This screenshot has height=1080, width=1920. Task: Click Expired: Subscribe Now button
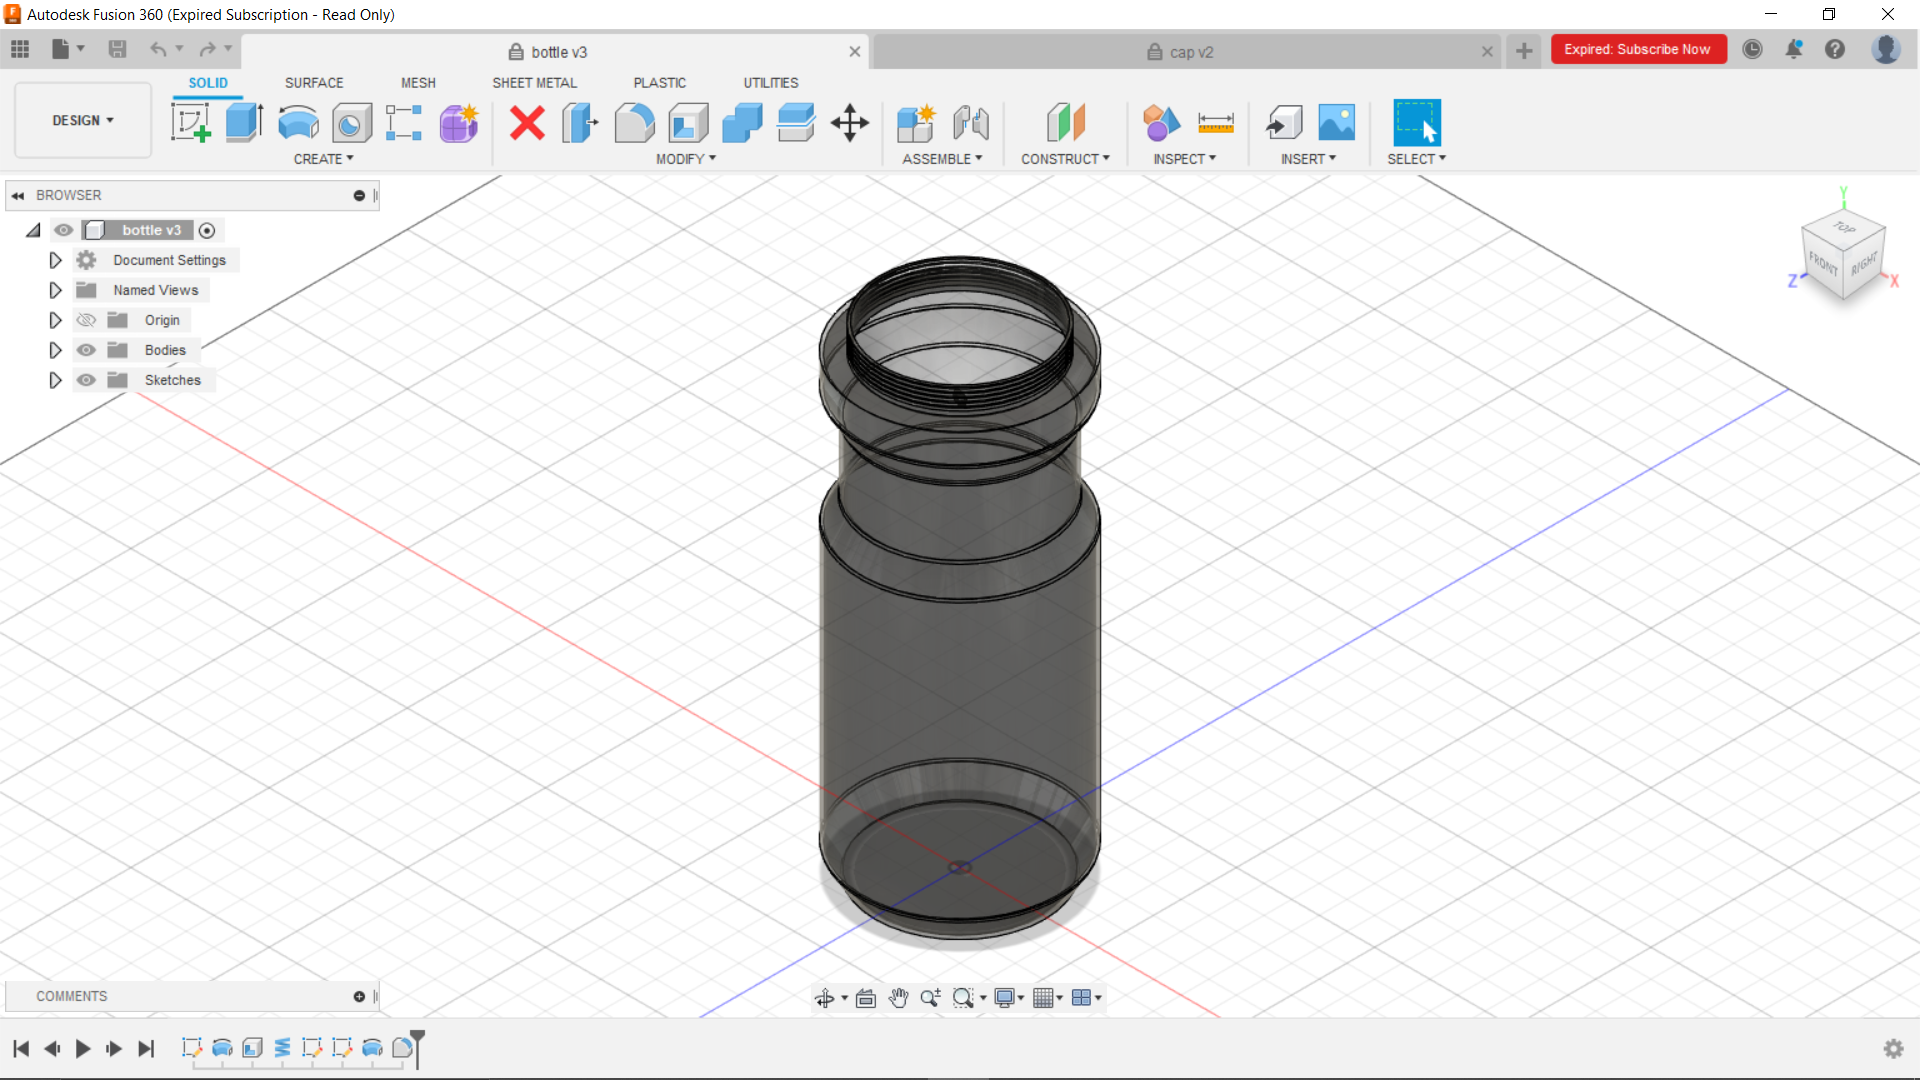coord(1638,49)
